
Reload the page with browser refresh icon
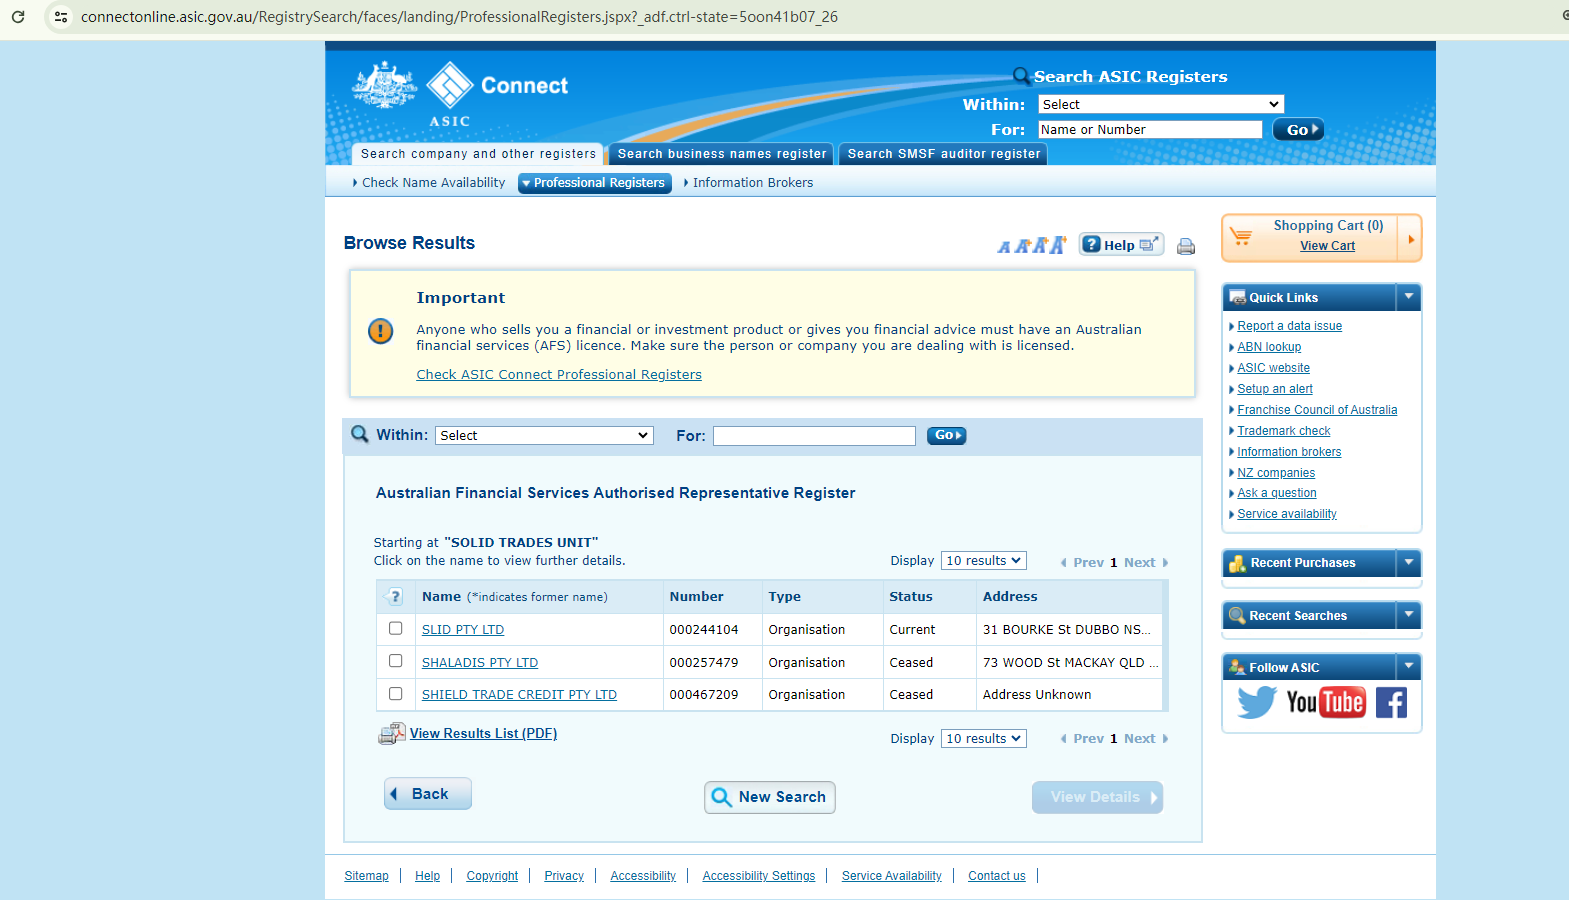point(18,17)
